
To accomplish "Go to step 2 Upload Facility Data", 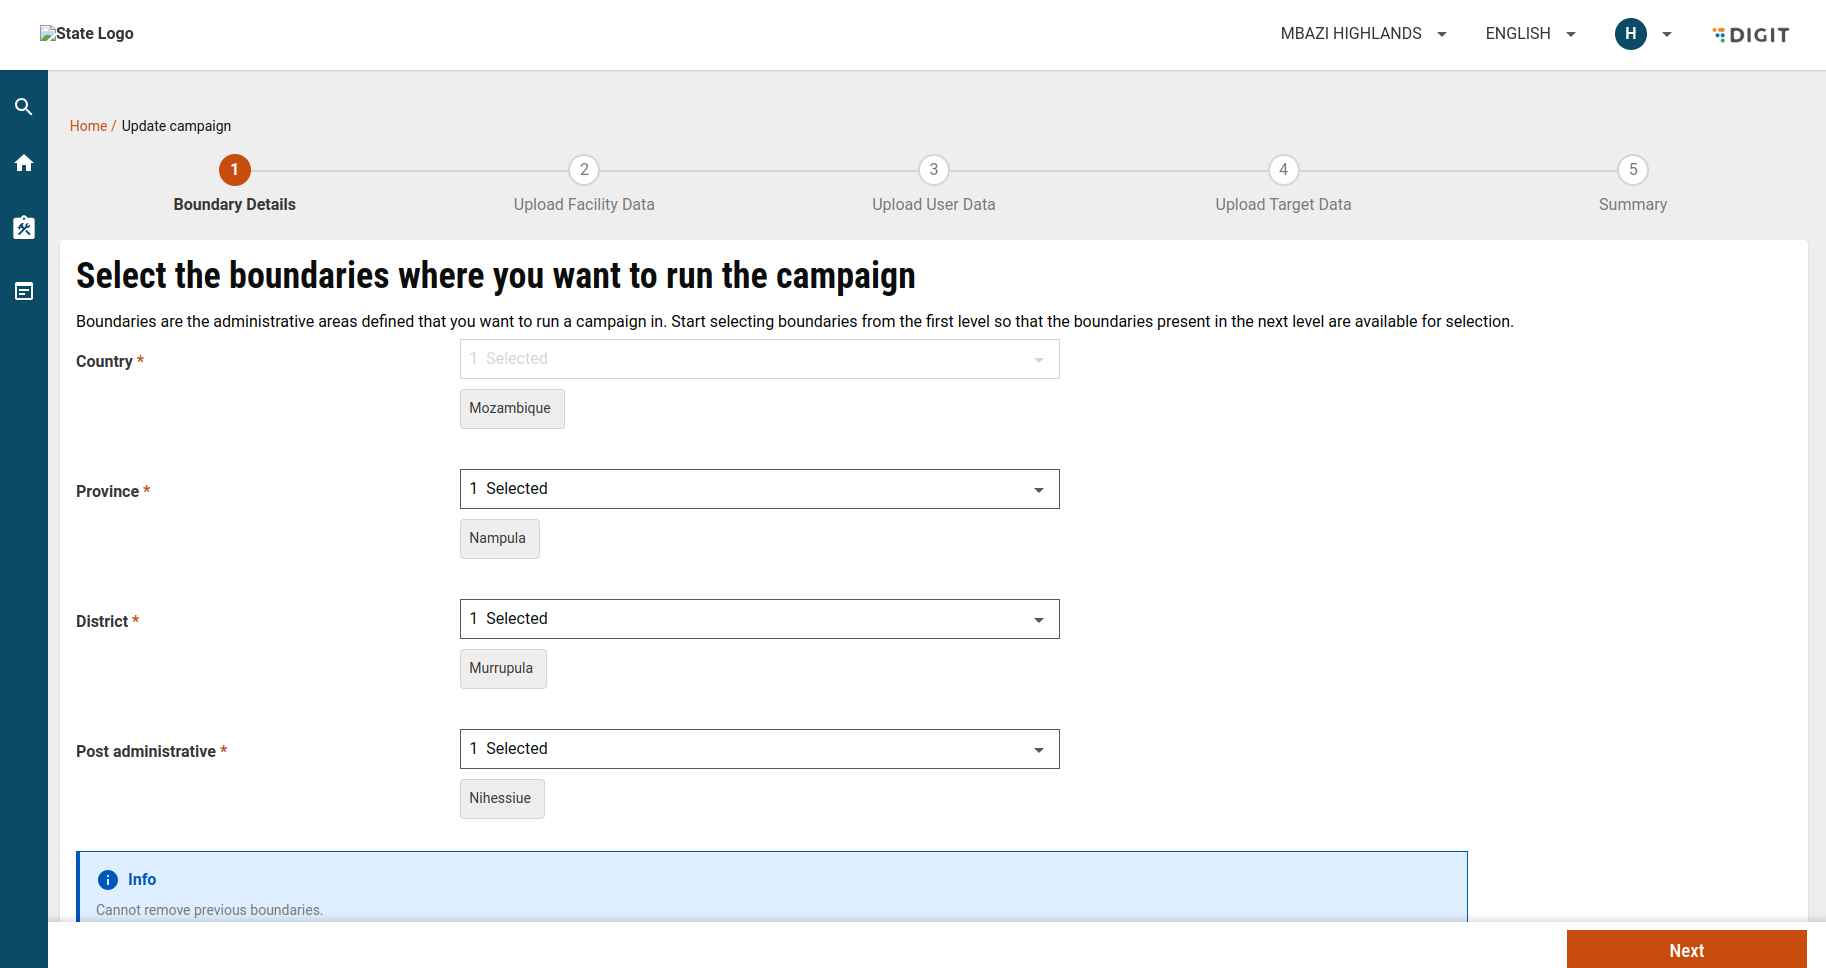I will coord(584,170).
